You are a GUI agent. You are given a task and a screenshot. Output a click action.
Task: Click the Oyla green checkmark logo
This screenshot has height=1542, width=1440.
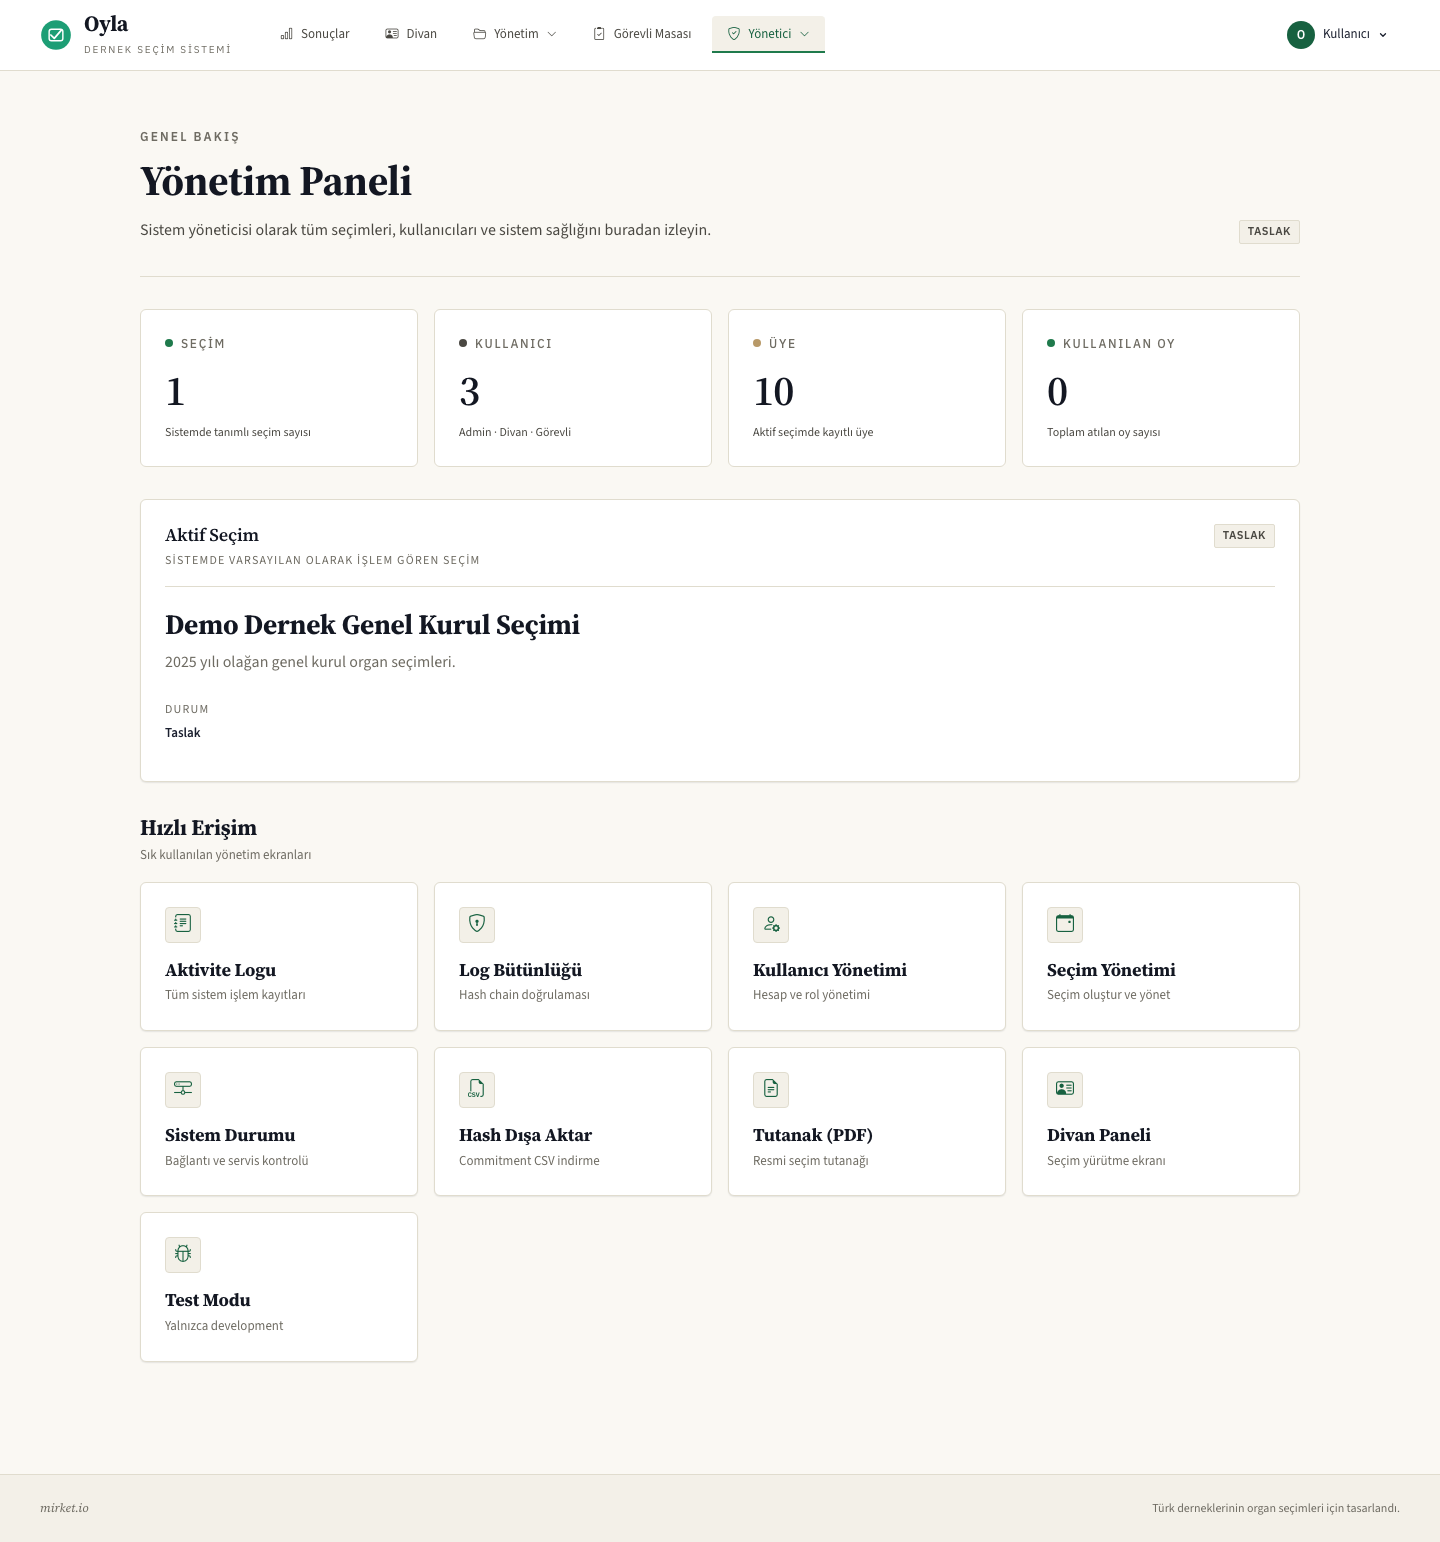[x=56, y=35]
